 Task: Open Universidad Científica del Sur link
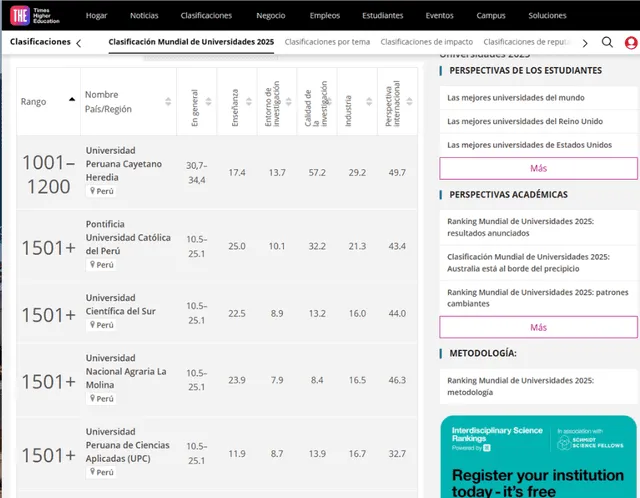pos(120,305)
